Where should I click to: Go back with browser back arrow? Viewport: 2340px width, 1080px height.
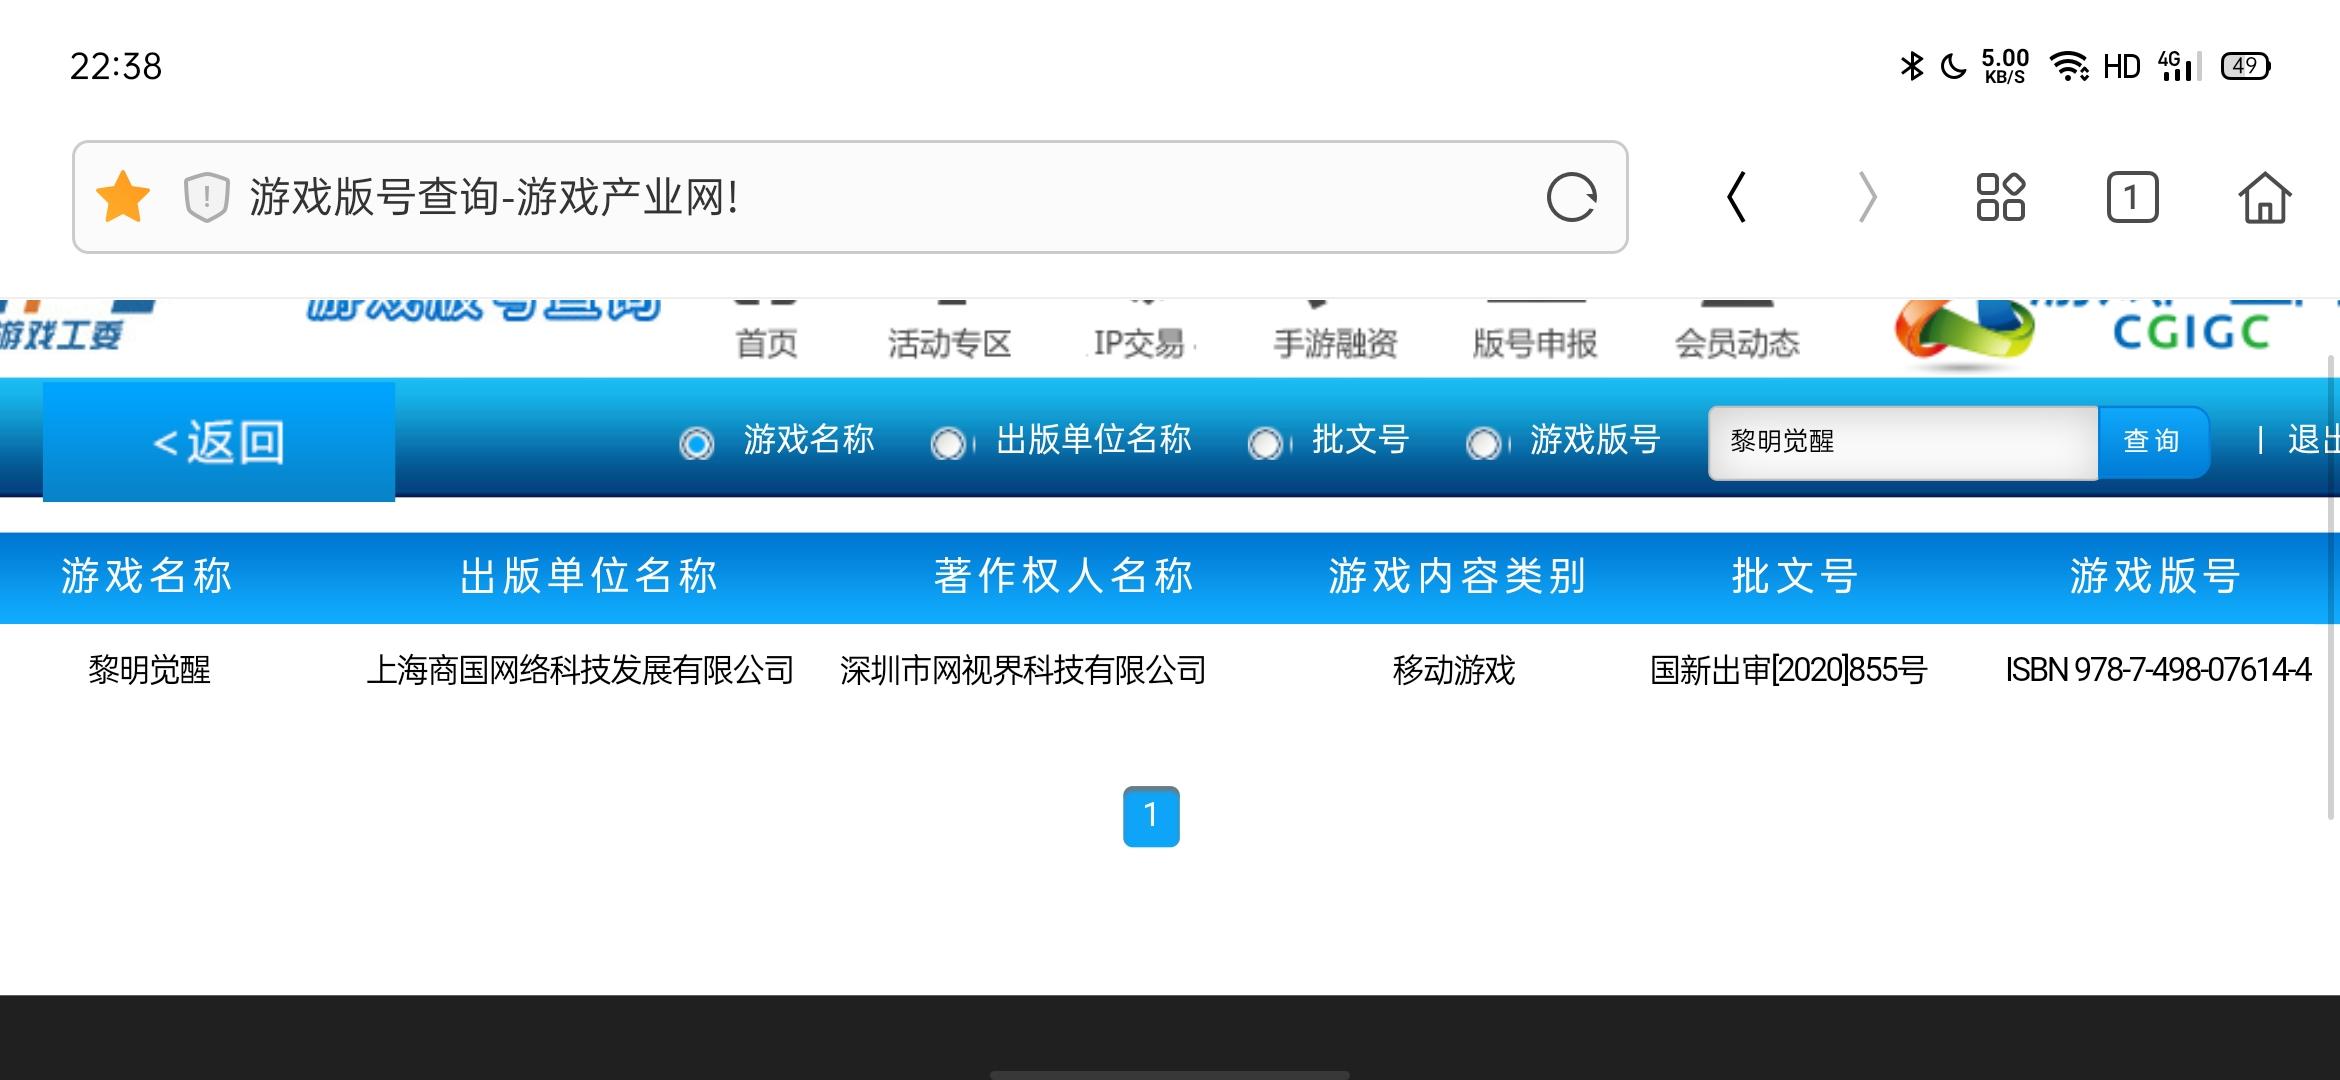1737,197
